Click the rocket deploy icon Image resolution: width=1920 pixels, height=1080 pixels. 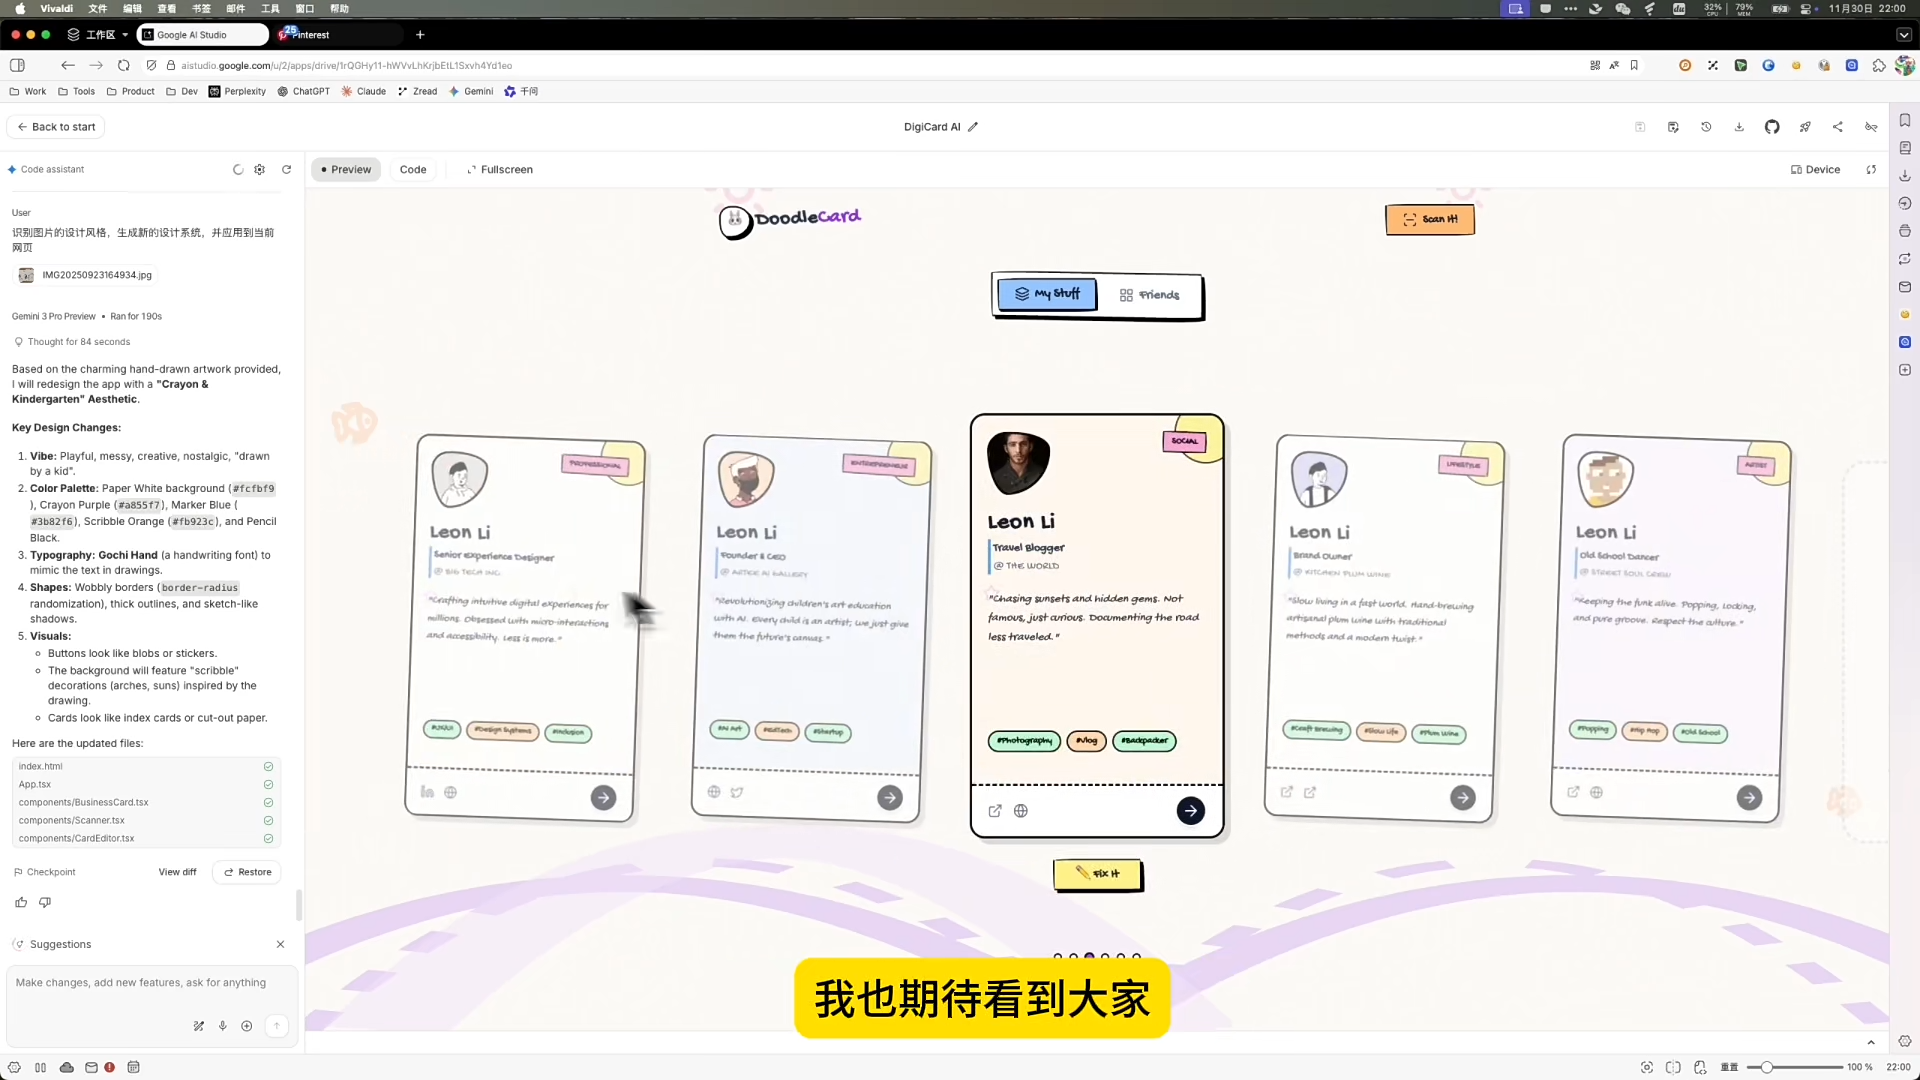(x=1805, y=127)
